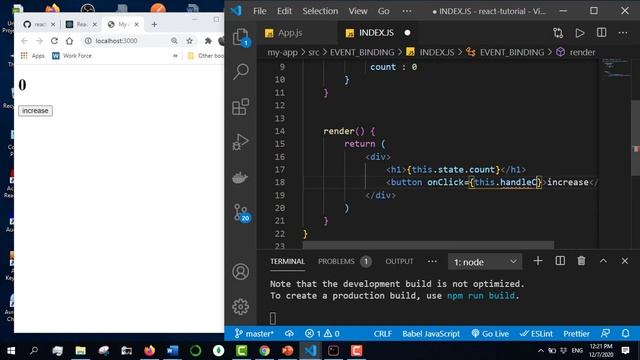This screenshot has width=640, height=360.
Task: Open the feedback icon in status bar
Action: [x=606, y=333]
